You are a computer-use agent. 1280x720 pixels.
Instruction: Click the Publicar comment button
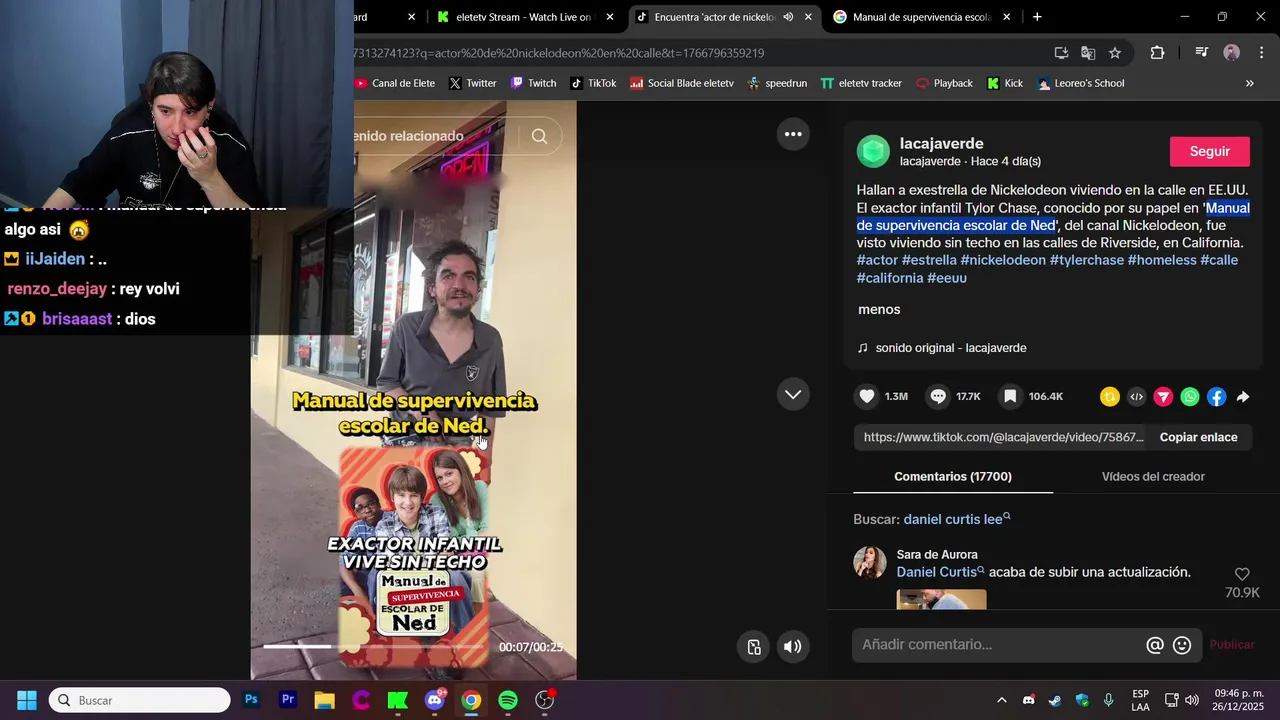point(1232,645)
